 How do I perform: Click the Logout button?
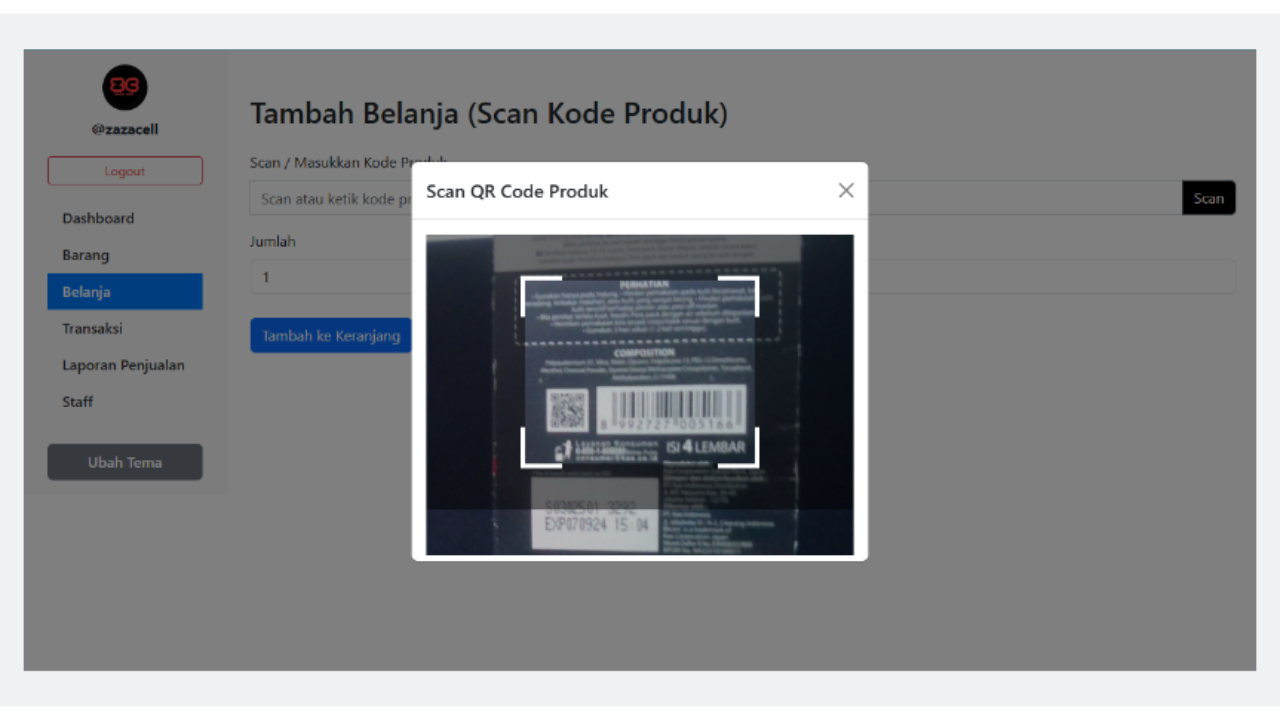point(124,170)
